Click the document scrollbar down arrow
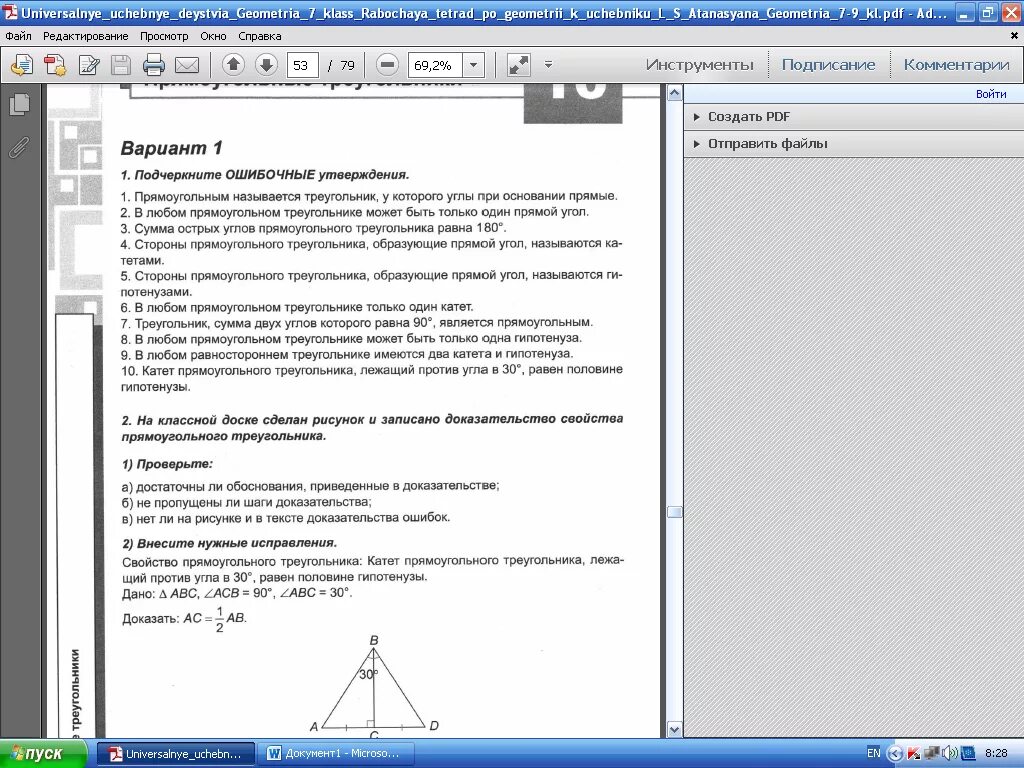Screen dimensions: 1024x768 click(x=675, y=729)
